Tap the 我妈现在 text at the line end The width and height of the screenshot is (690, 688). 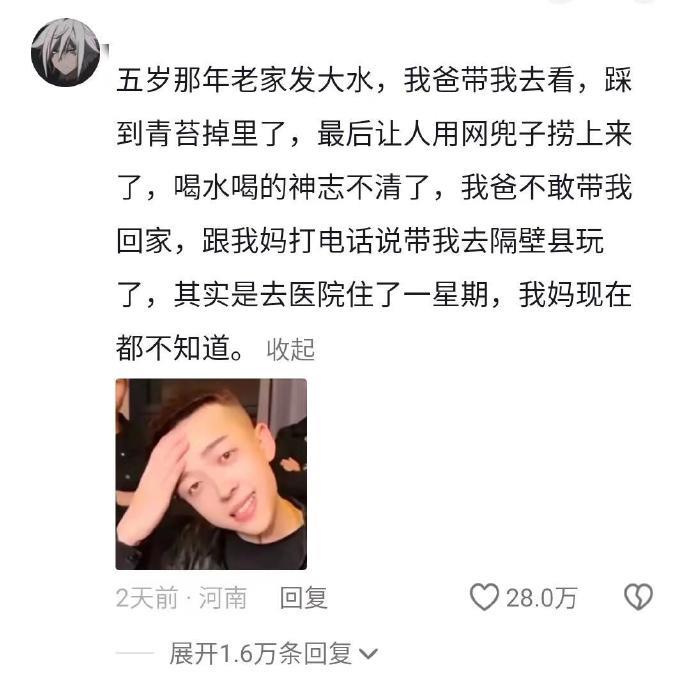[x=576, y=295]
